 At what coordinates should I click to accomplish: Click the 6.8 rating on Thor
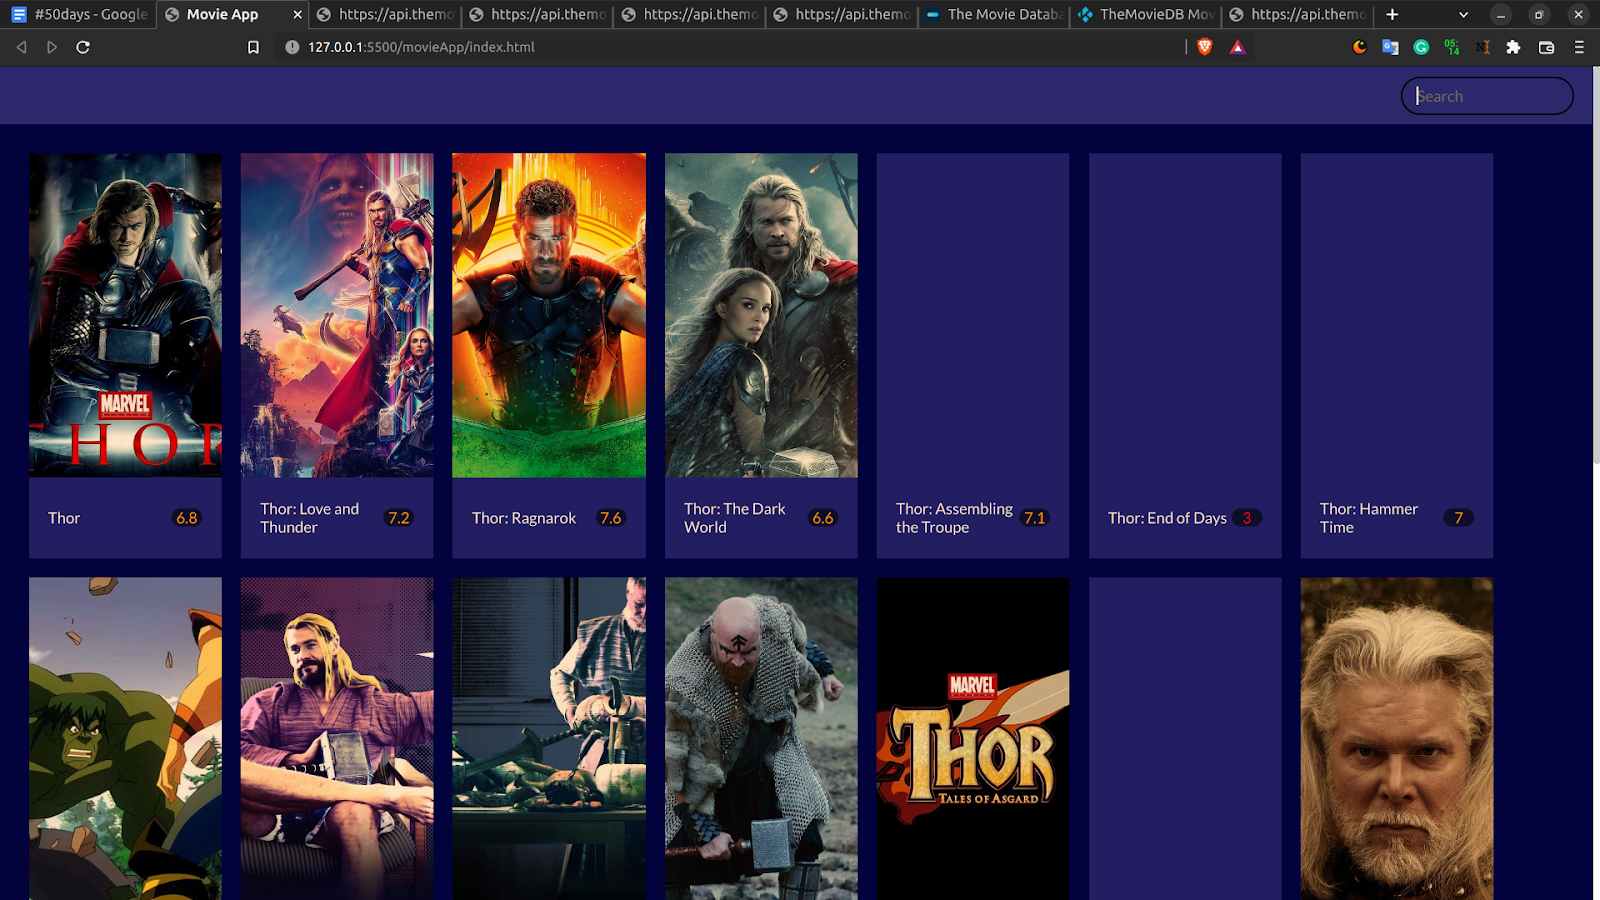tap(187, 518)
